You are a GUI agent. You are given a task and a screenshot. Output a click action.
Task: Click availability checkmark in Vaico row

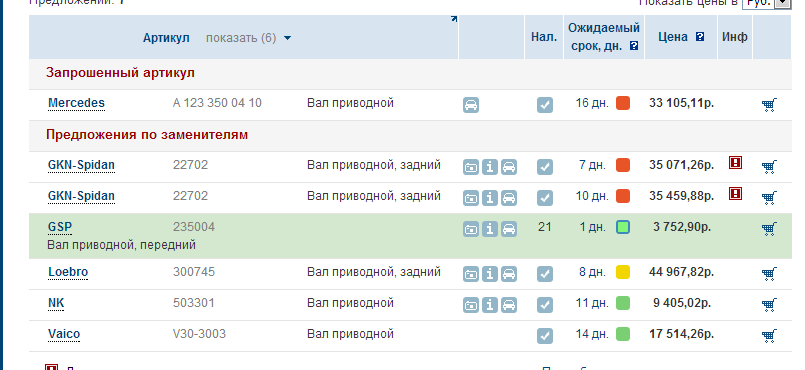coord(545,336)
